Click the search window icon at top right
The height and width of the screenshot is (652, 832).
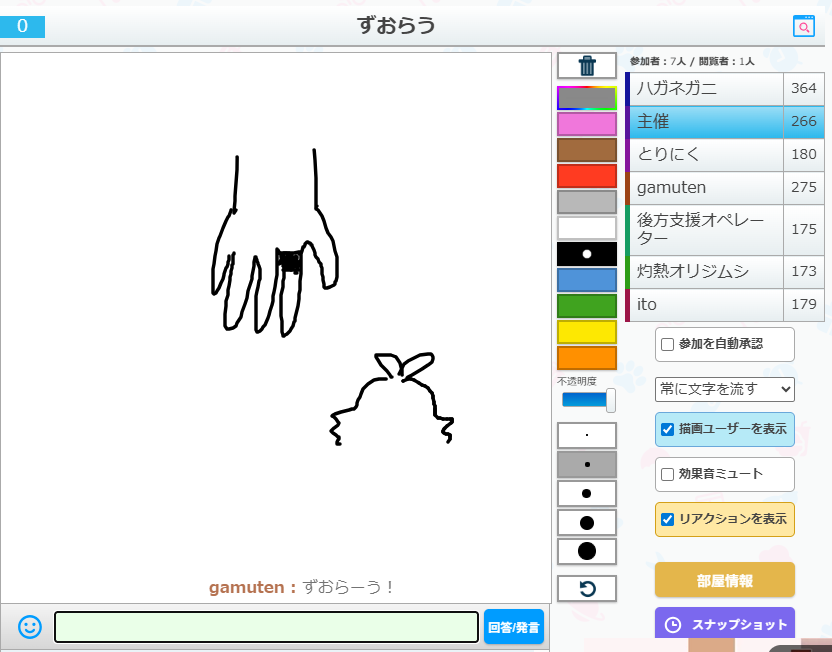(x=803, y=27)
